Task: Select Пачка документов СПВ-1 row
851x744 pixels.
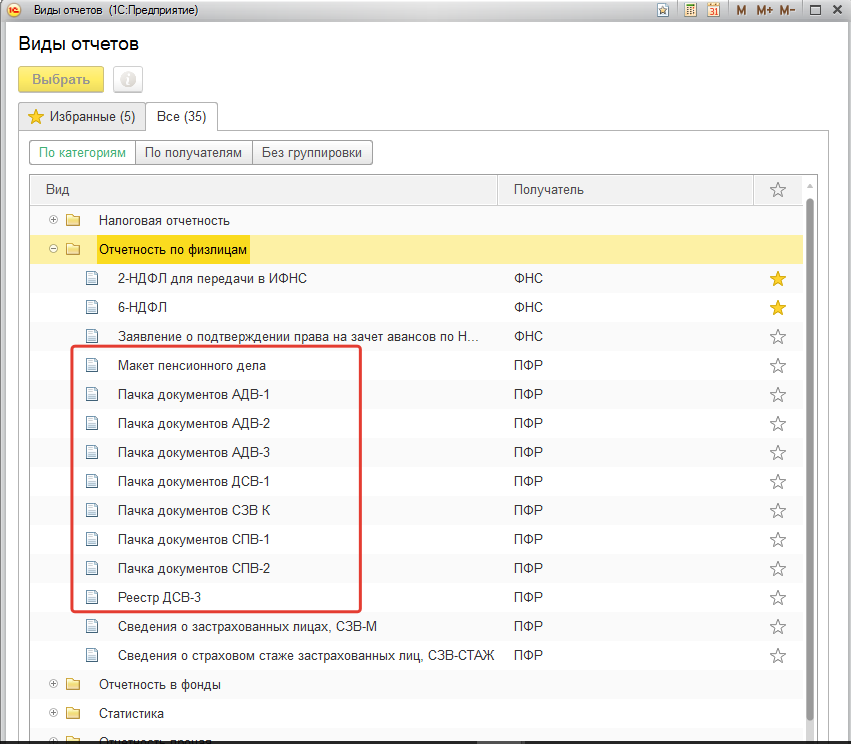Action: tap(416, 539)
